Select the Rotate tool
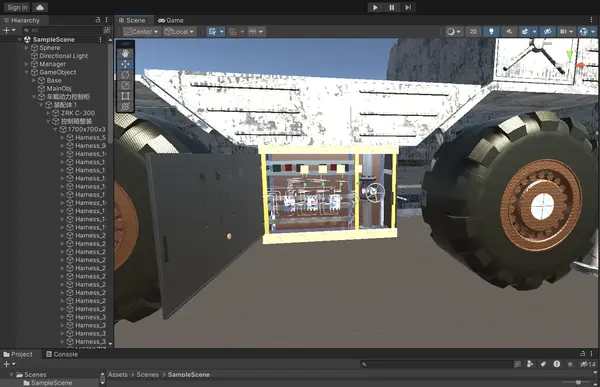The height and width of the screenshot is (387, 600). (125, 75)
